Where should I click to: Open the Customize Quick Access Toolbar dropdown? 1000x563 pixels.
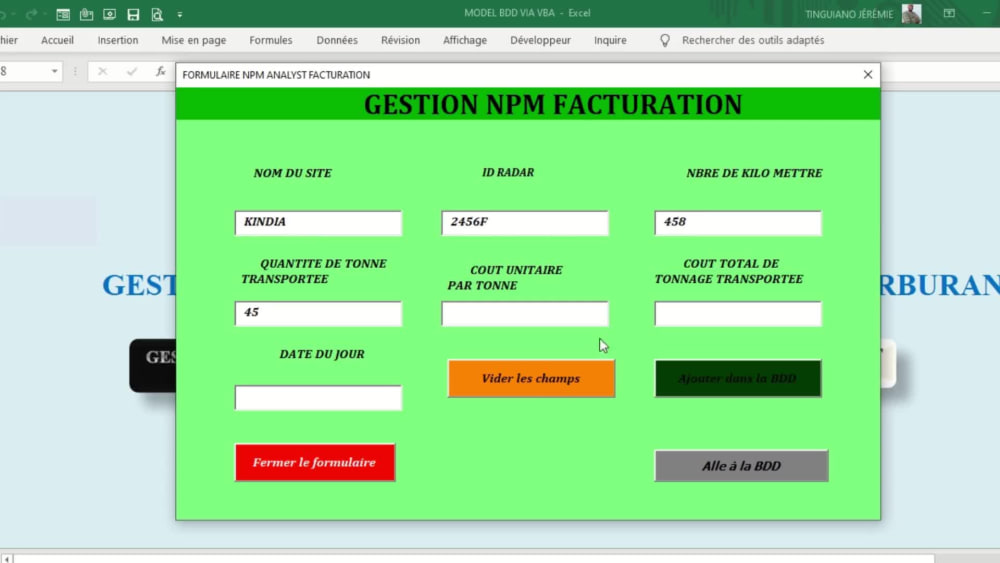click(x=180, y=14)
